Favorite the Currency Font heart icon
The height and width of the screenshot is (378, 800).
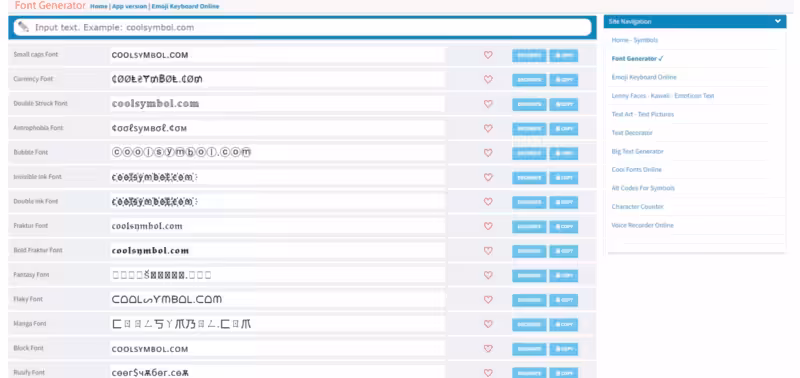pos(488,80)
